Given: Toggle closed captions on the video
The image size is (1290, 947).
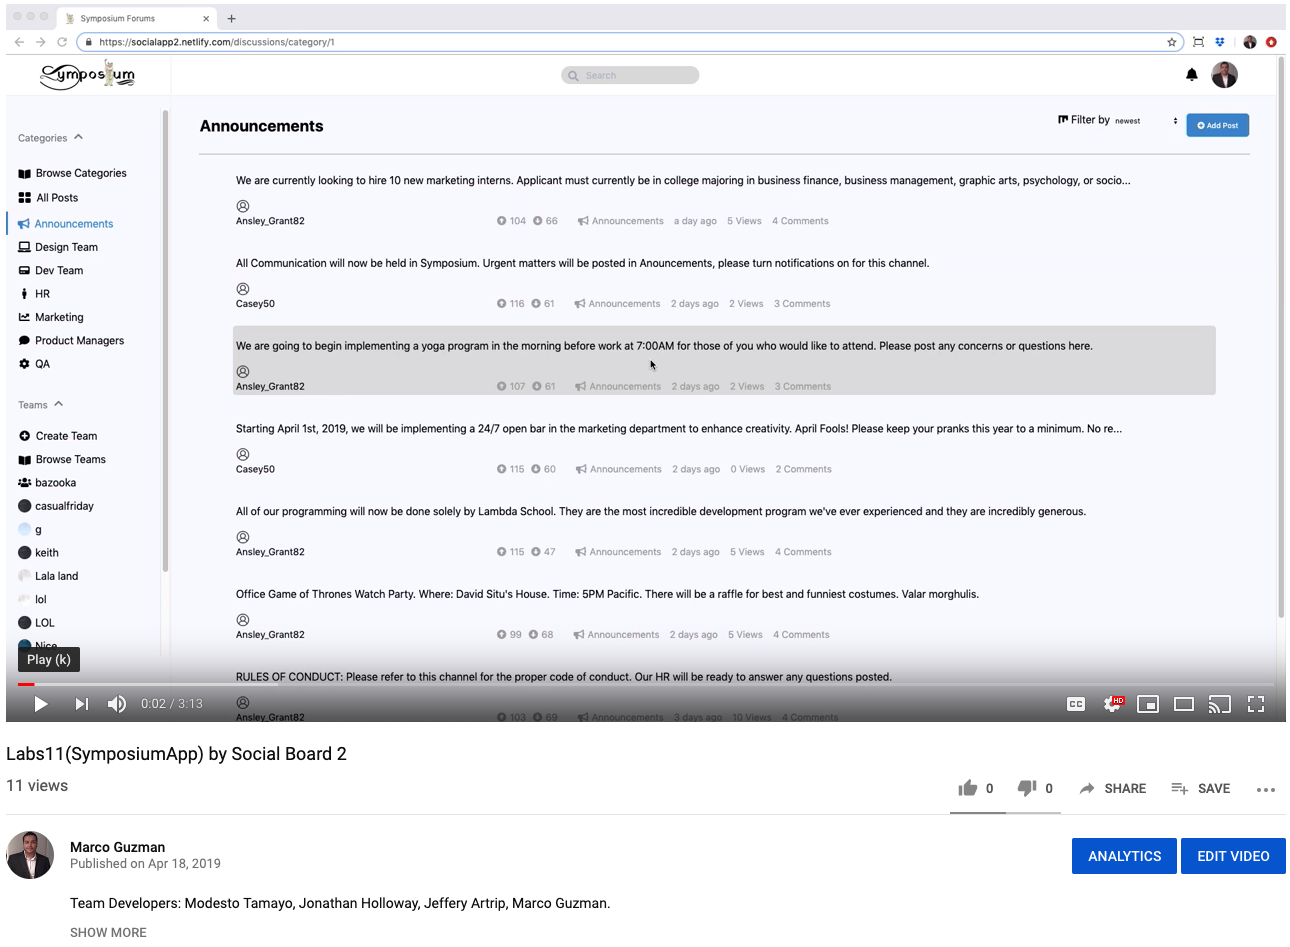Looking at the screenshot, I should (1076, 704).
